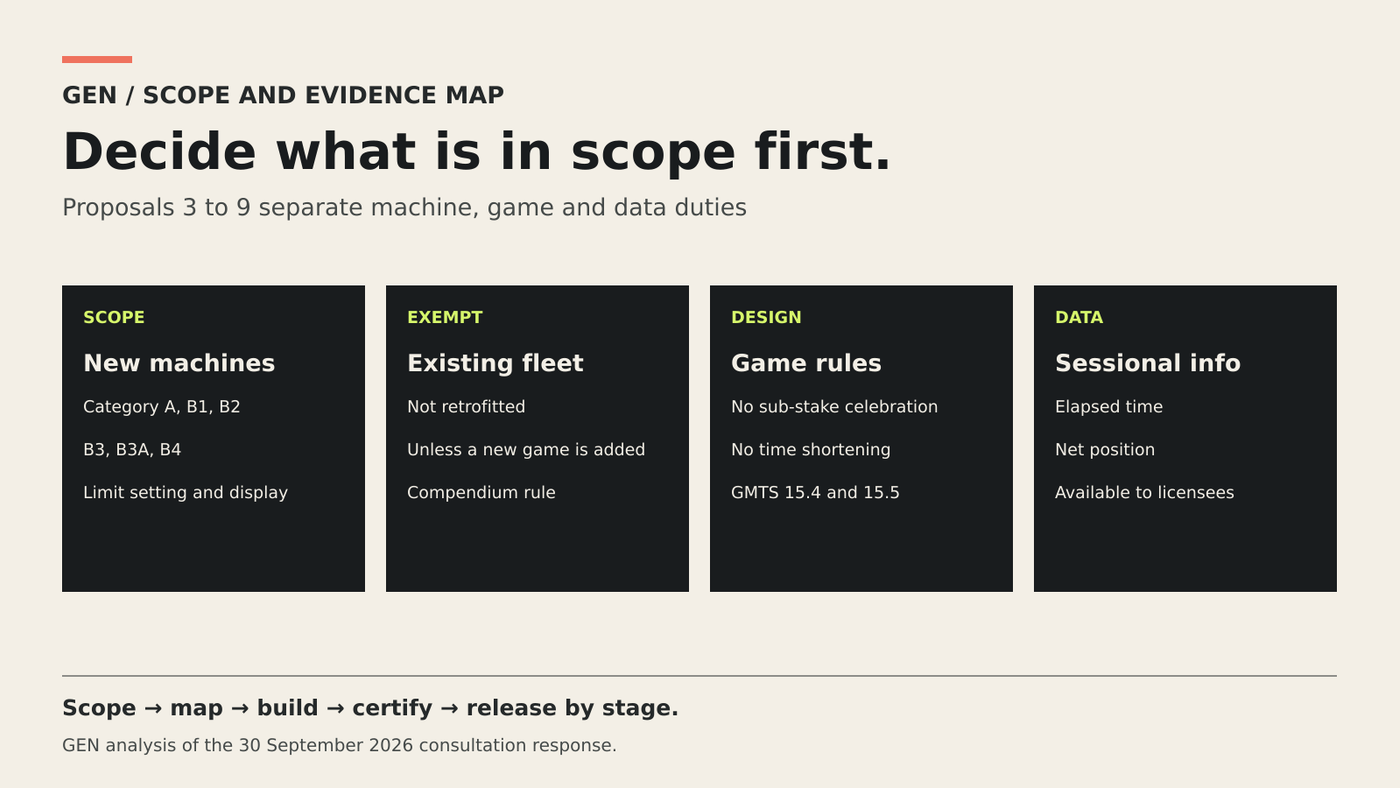Click the "Elapsed time" line
This screenshot has width=1400, height=788.
pyautogui.click(x=1109, y=407)
